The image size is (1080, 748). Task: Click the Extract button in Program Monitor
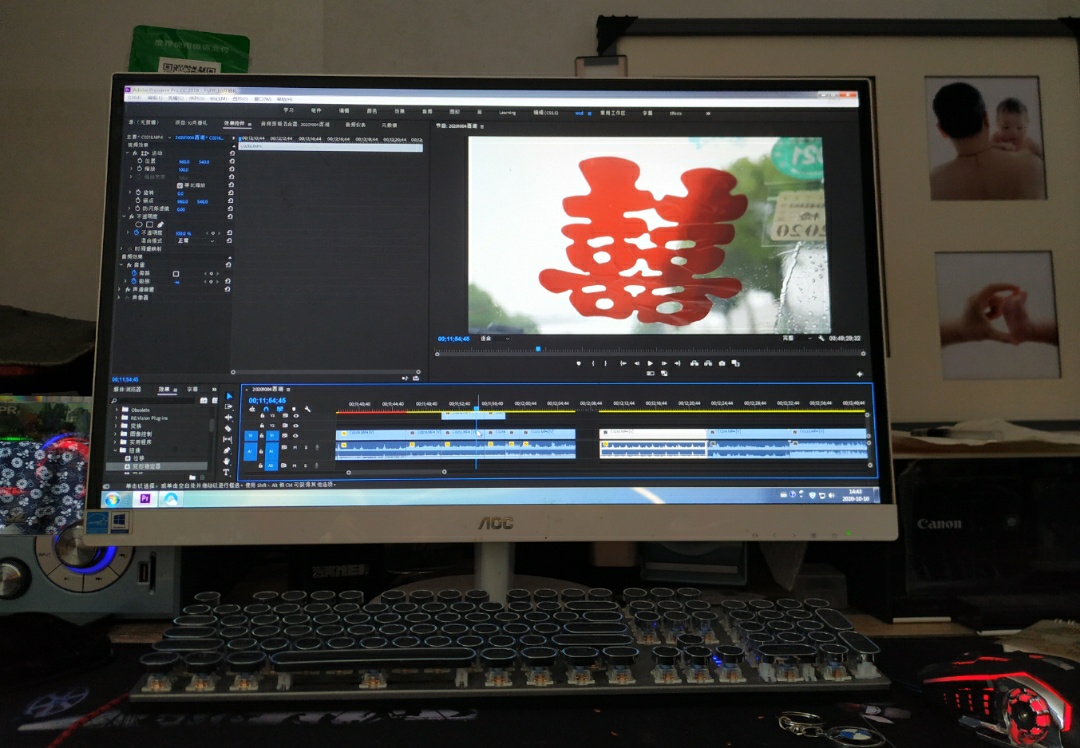(x=708, y=363)
